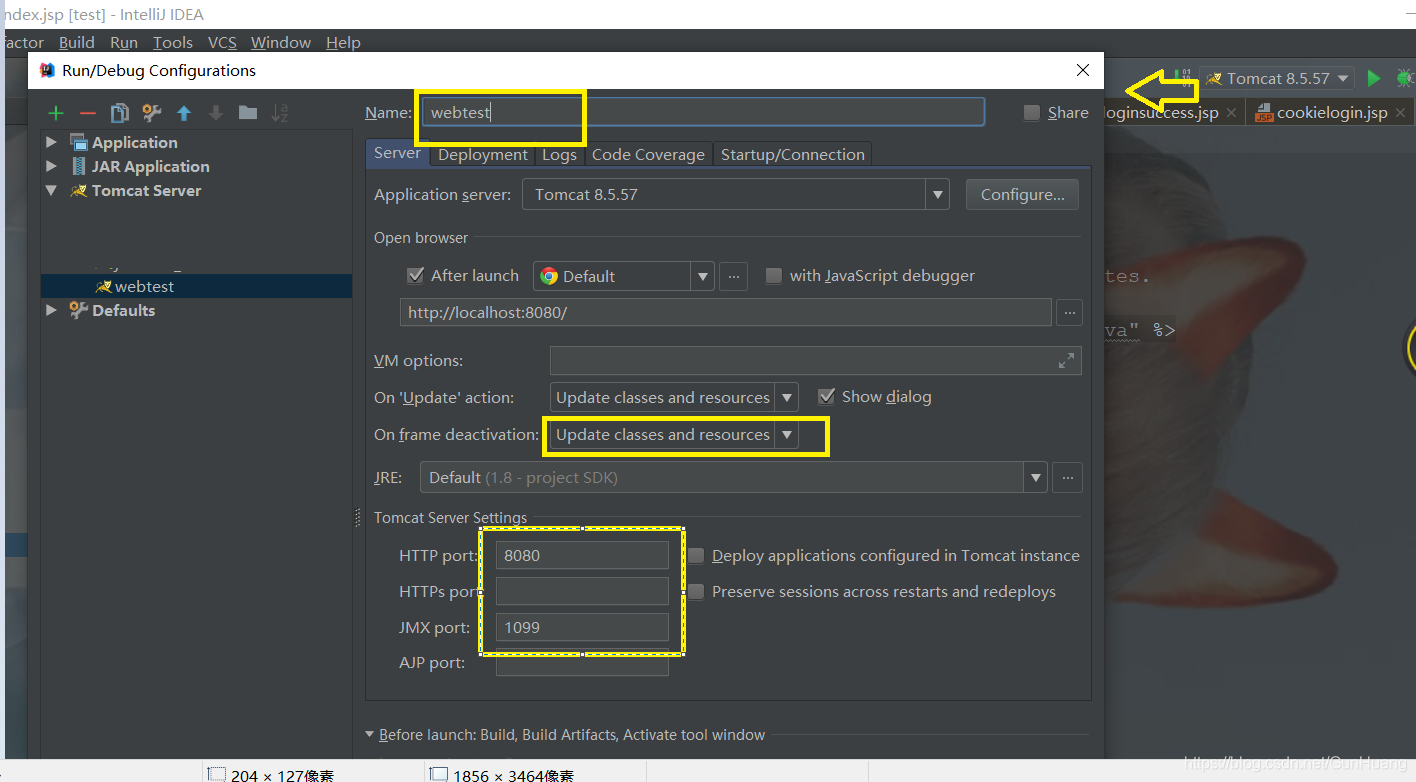Click the Defaults wrench icon in tree
Screen dimensions: 1416x782
pyautogui.click(x=79, y=311)
